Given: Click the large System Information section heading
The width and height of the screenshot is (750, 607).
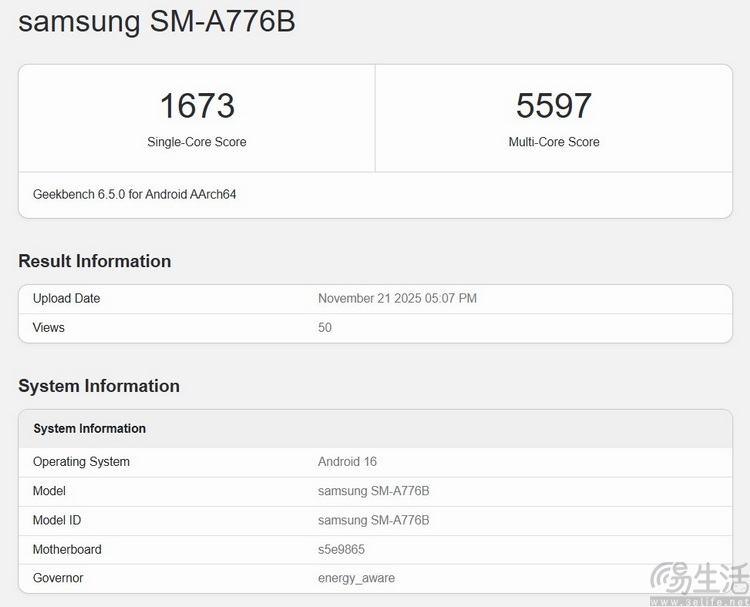Looking at the screenshot, I should pyautogui.click(x=99, y=386).
